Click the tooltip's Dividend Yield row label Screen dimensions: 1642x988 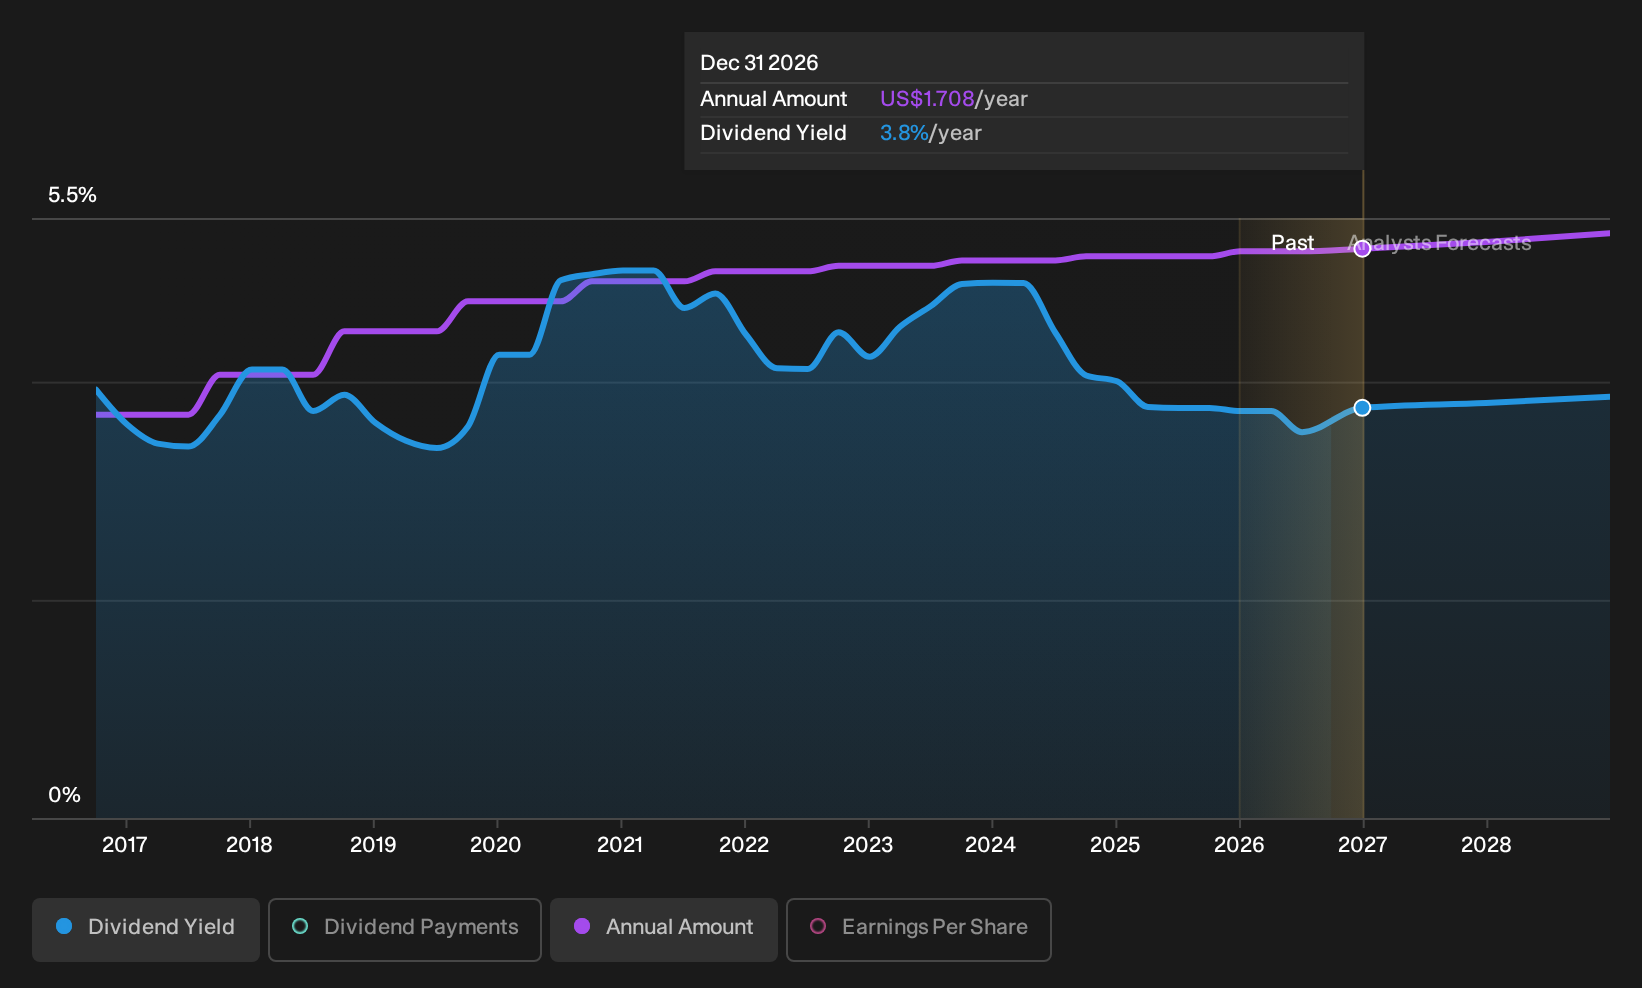774,133
